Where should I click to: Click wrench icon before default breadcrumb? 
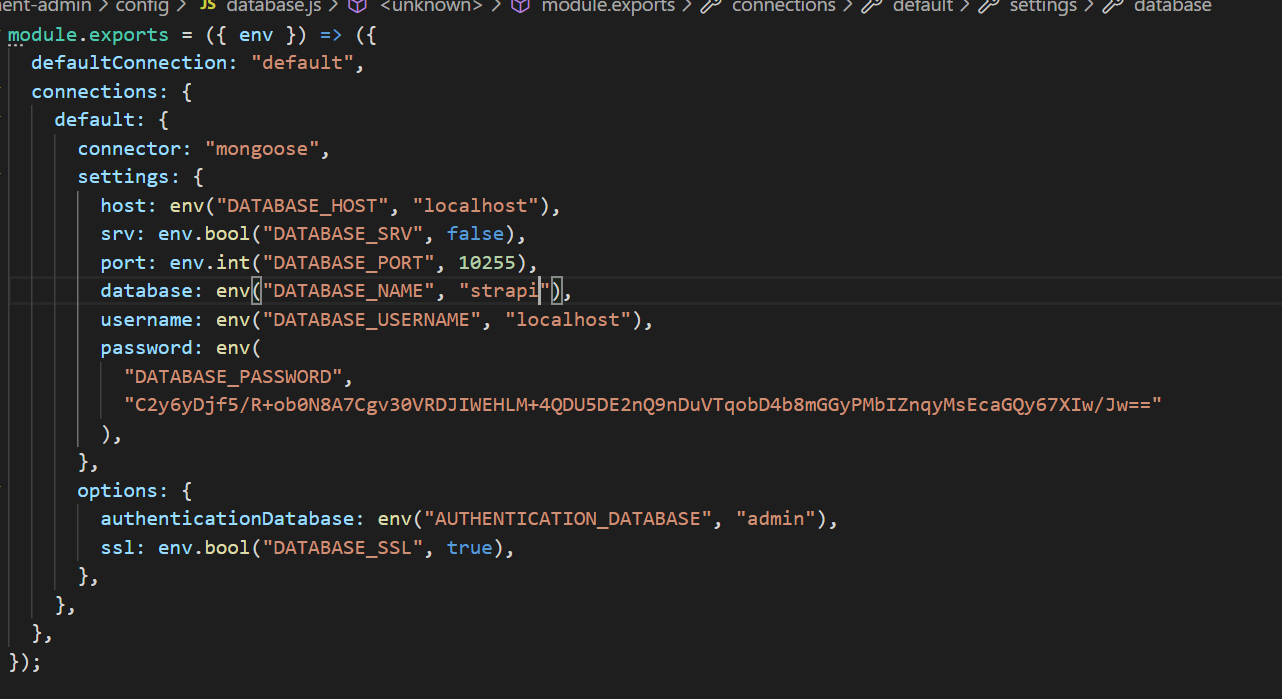872,6
